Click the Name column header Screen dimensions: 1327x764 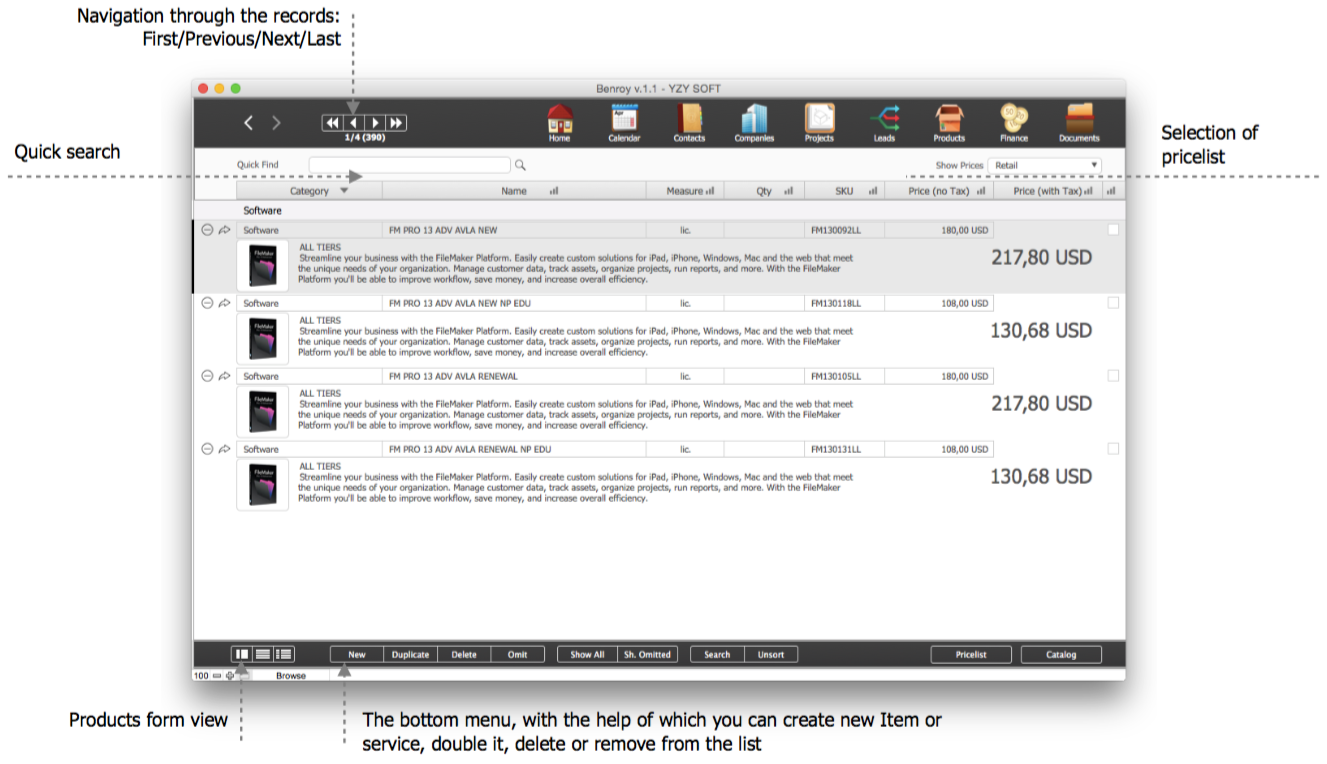[x=514, y=191]
